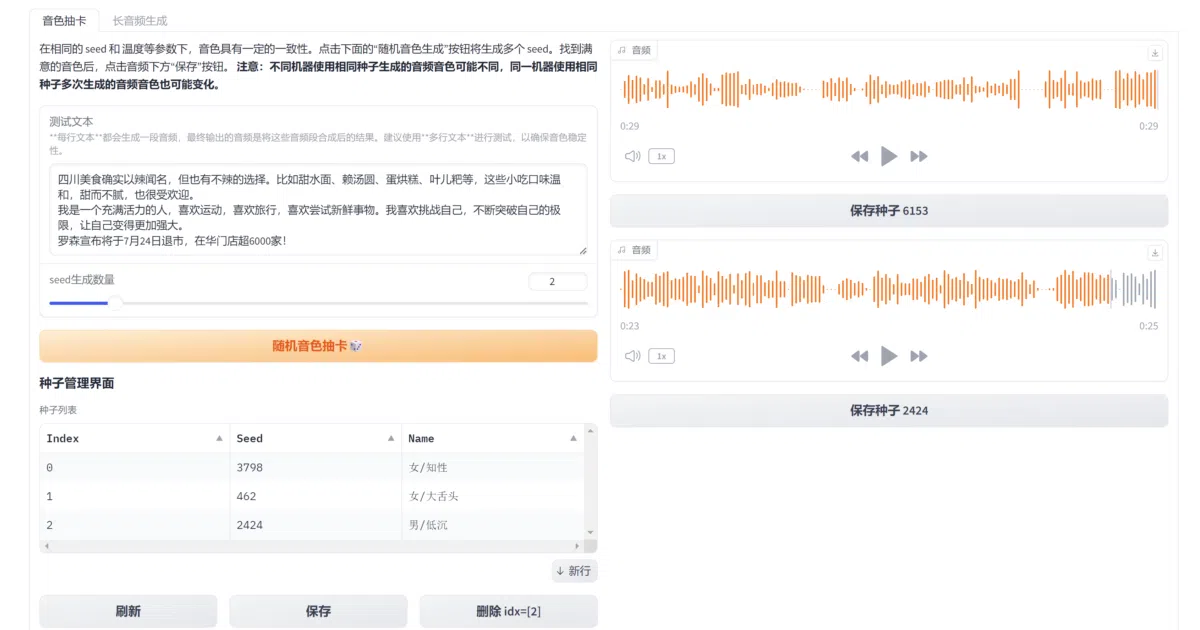Click 保存种子 6153 button
1200x630 pixels.
(x=889, y=211)
